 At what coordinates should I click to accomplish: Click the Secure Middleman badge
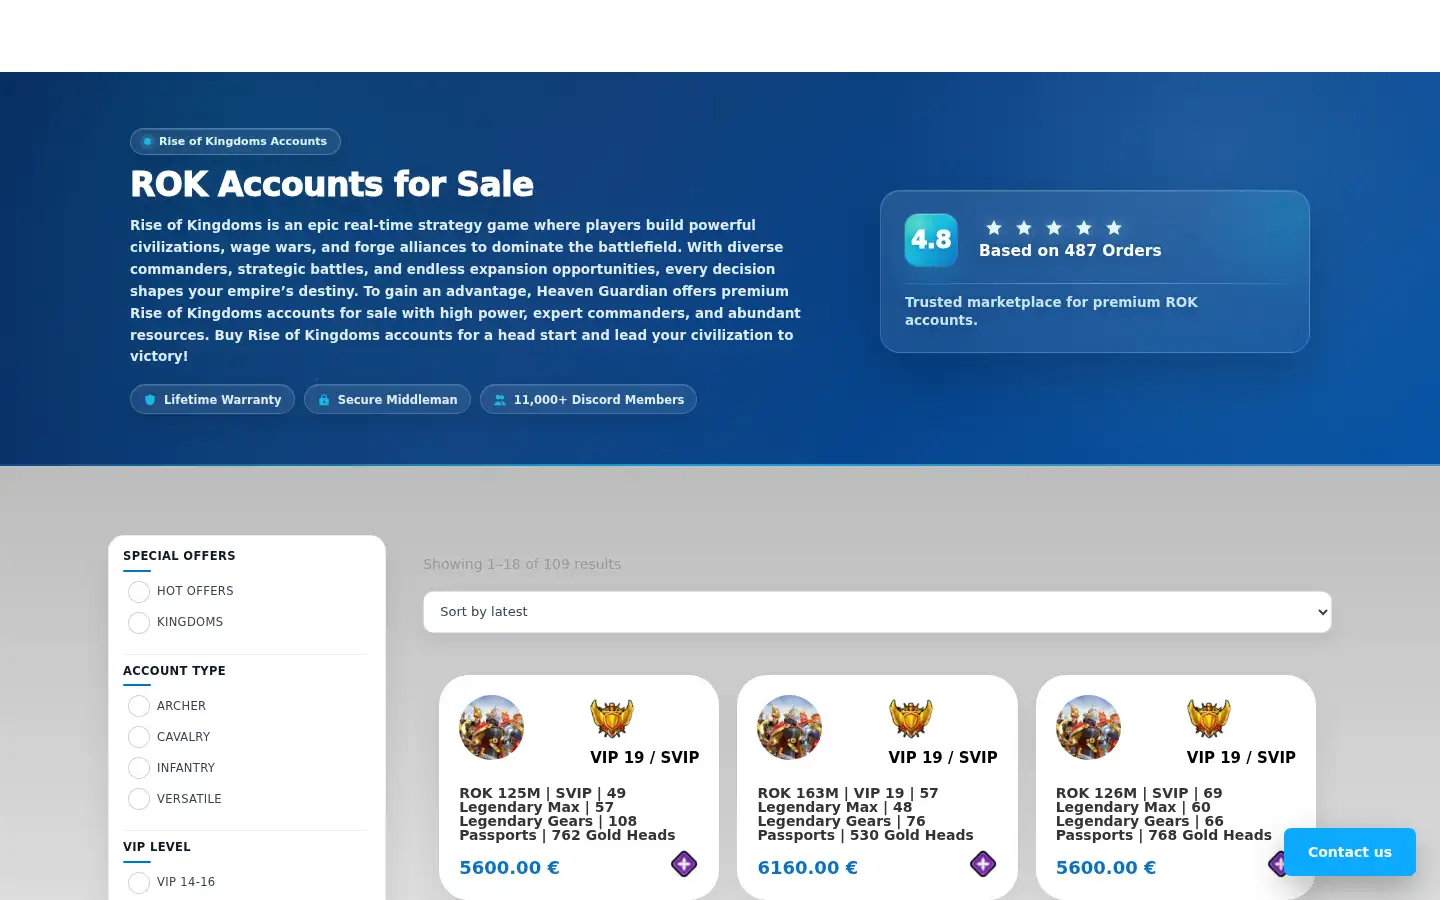tap(387, 399)
